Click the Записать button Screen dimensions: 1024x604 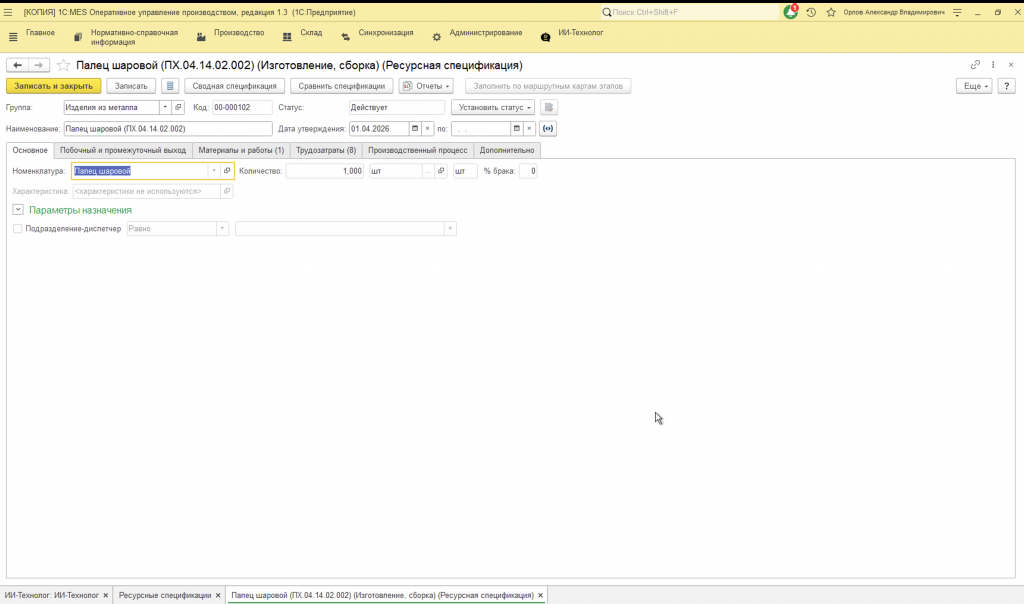tap(131, 86)
